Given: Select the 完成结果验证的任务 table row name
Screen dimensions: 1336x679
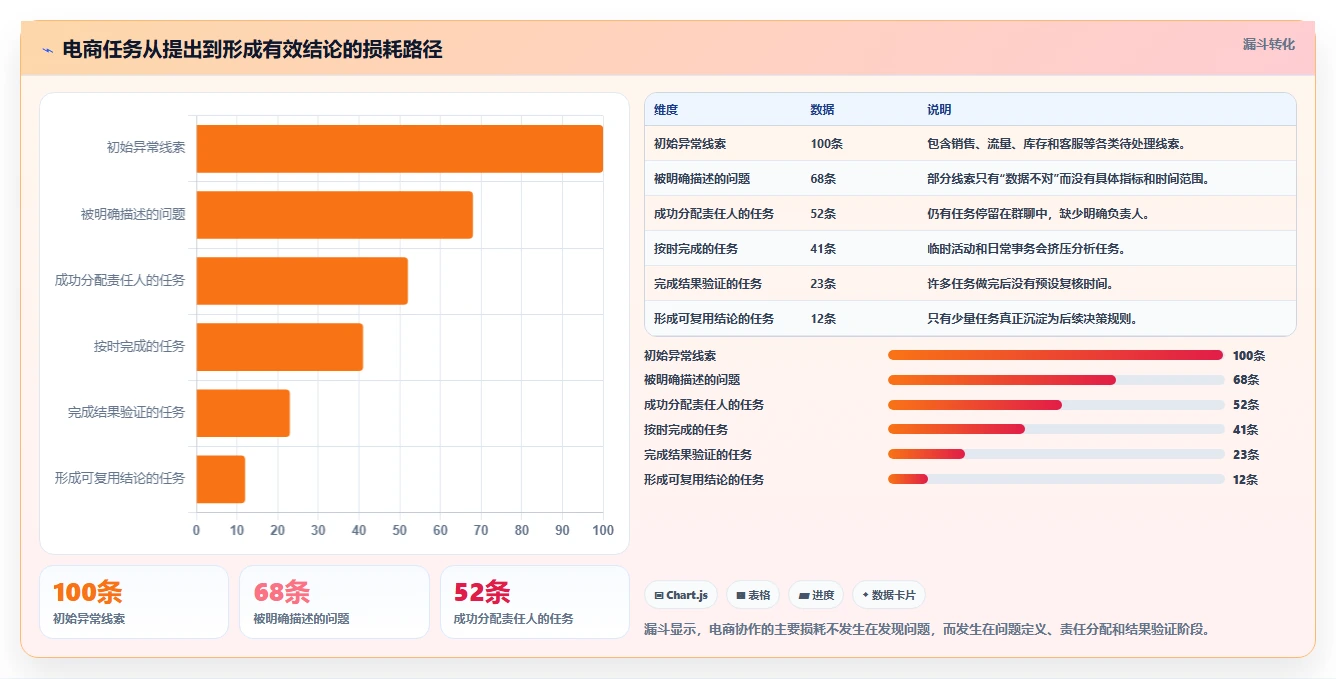Looking at the screenshot, I should click(x=708, y=284).
